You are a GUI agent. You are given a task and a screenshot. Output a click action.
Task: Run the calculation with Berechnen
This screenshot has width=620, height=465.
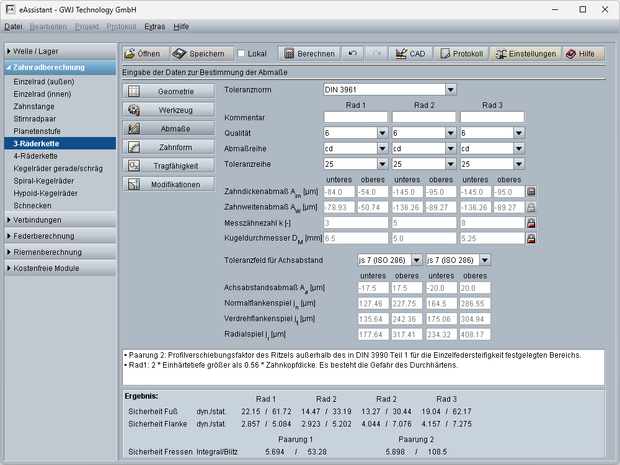tap(308, 53)
